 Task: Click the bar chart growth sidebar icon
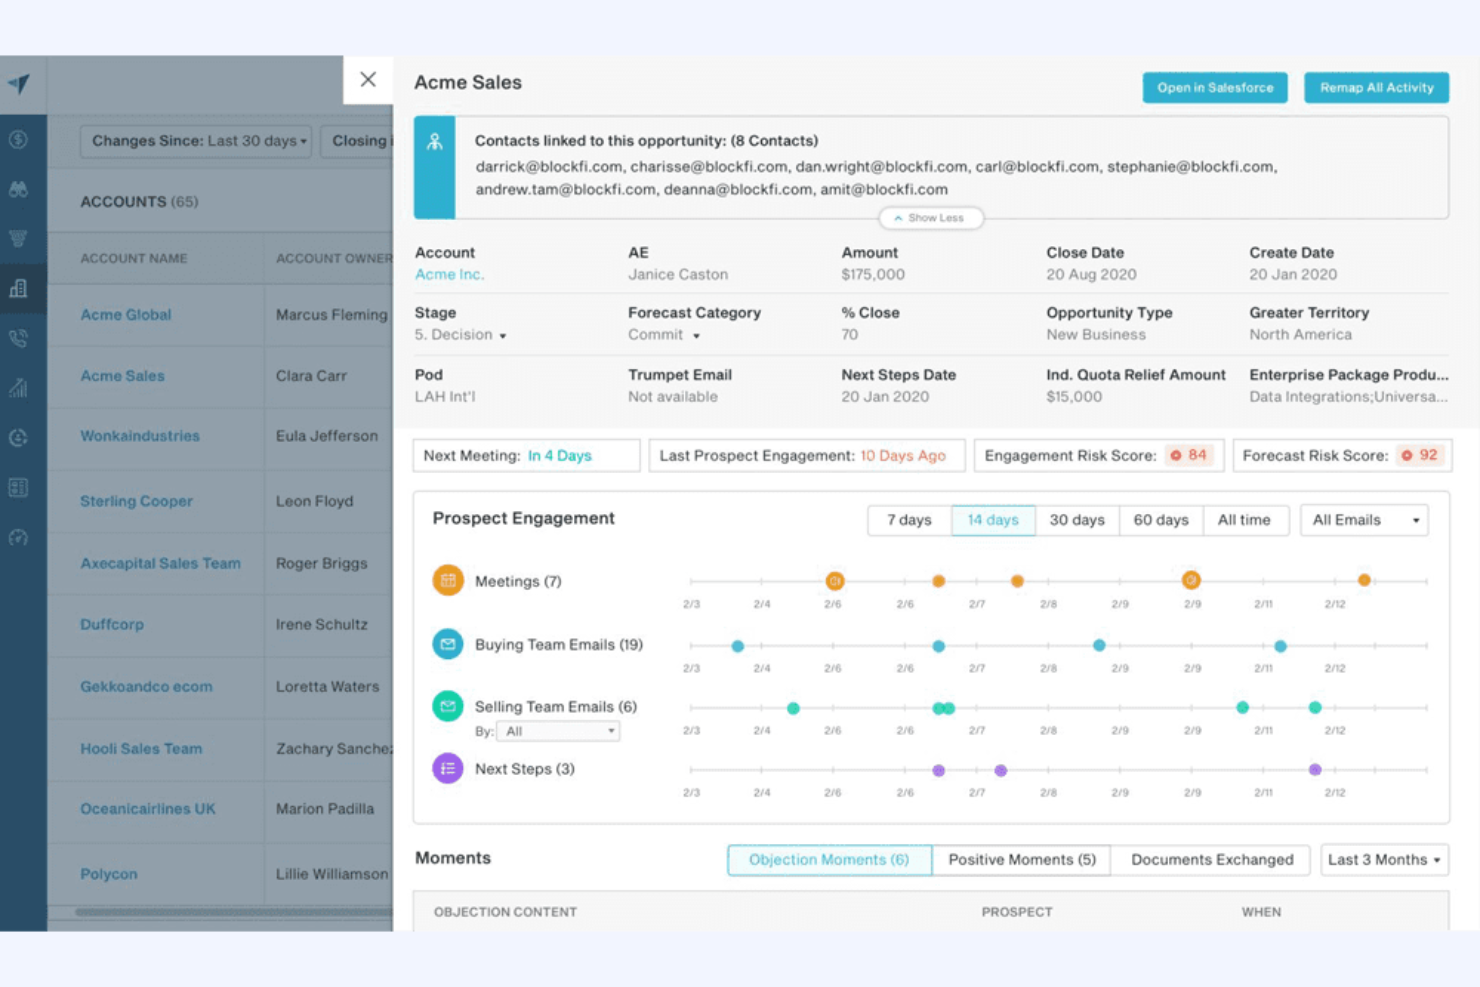tap(18, 388)
